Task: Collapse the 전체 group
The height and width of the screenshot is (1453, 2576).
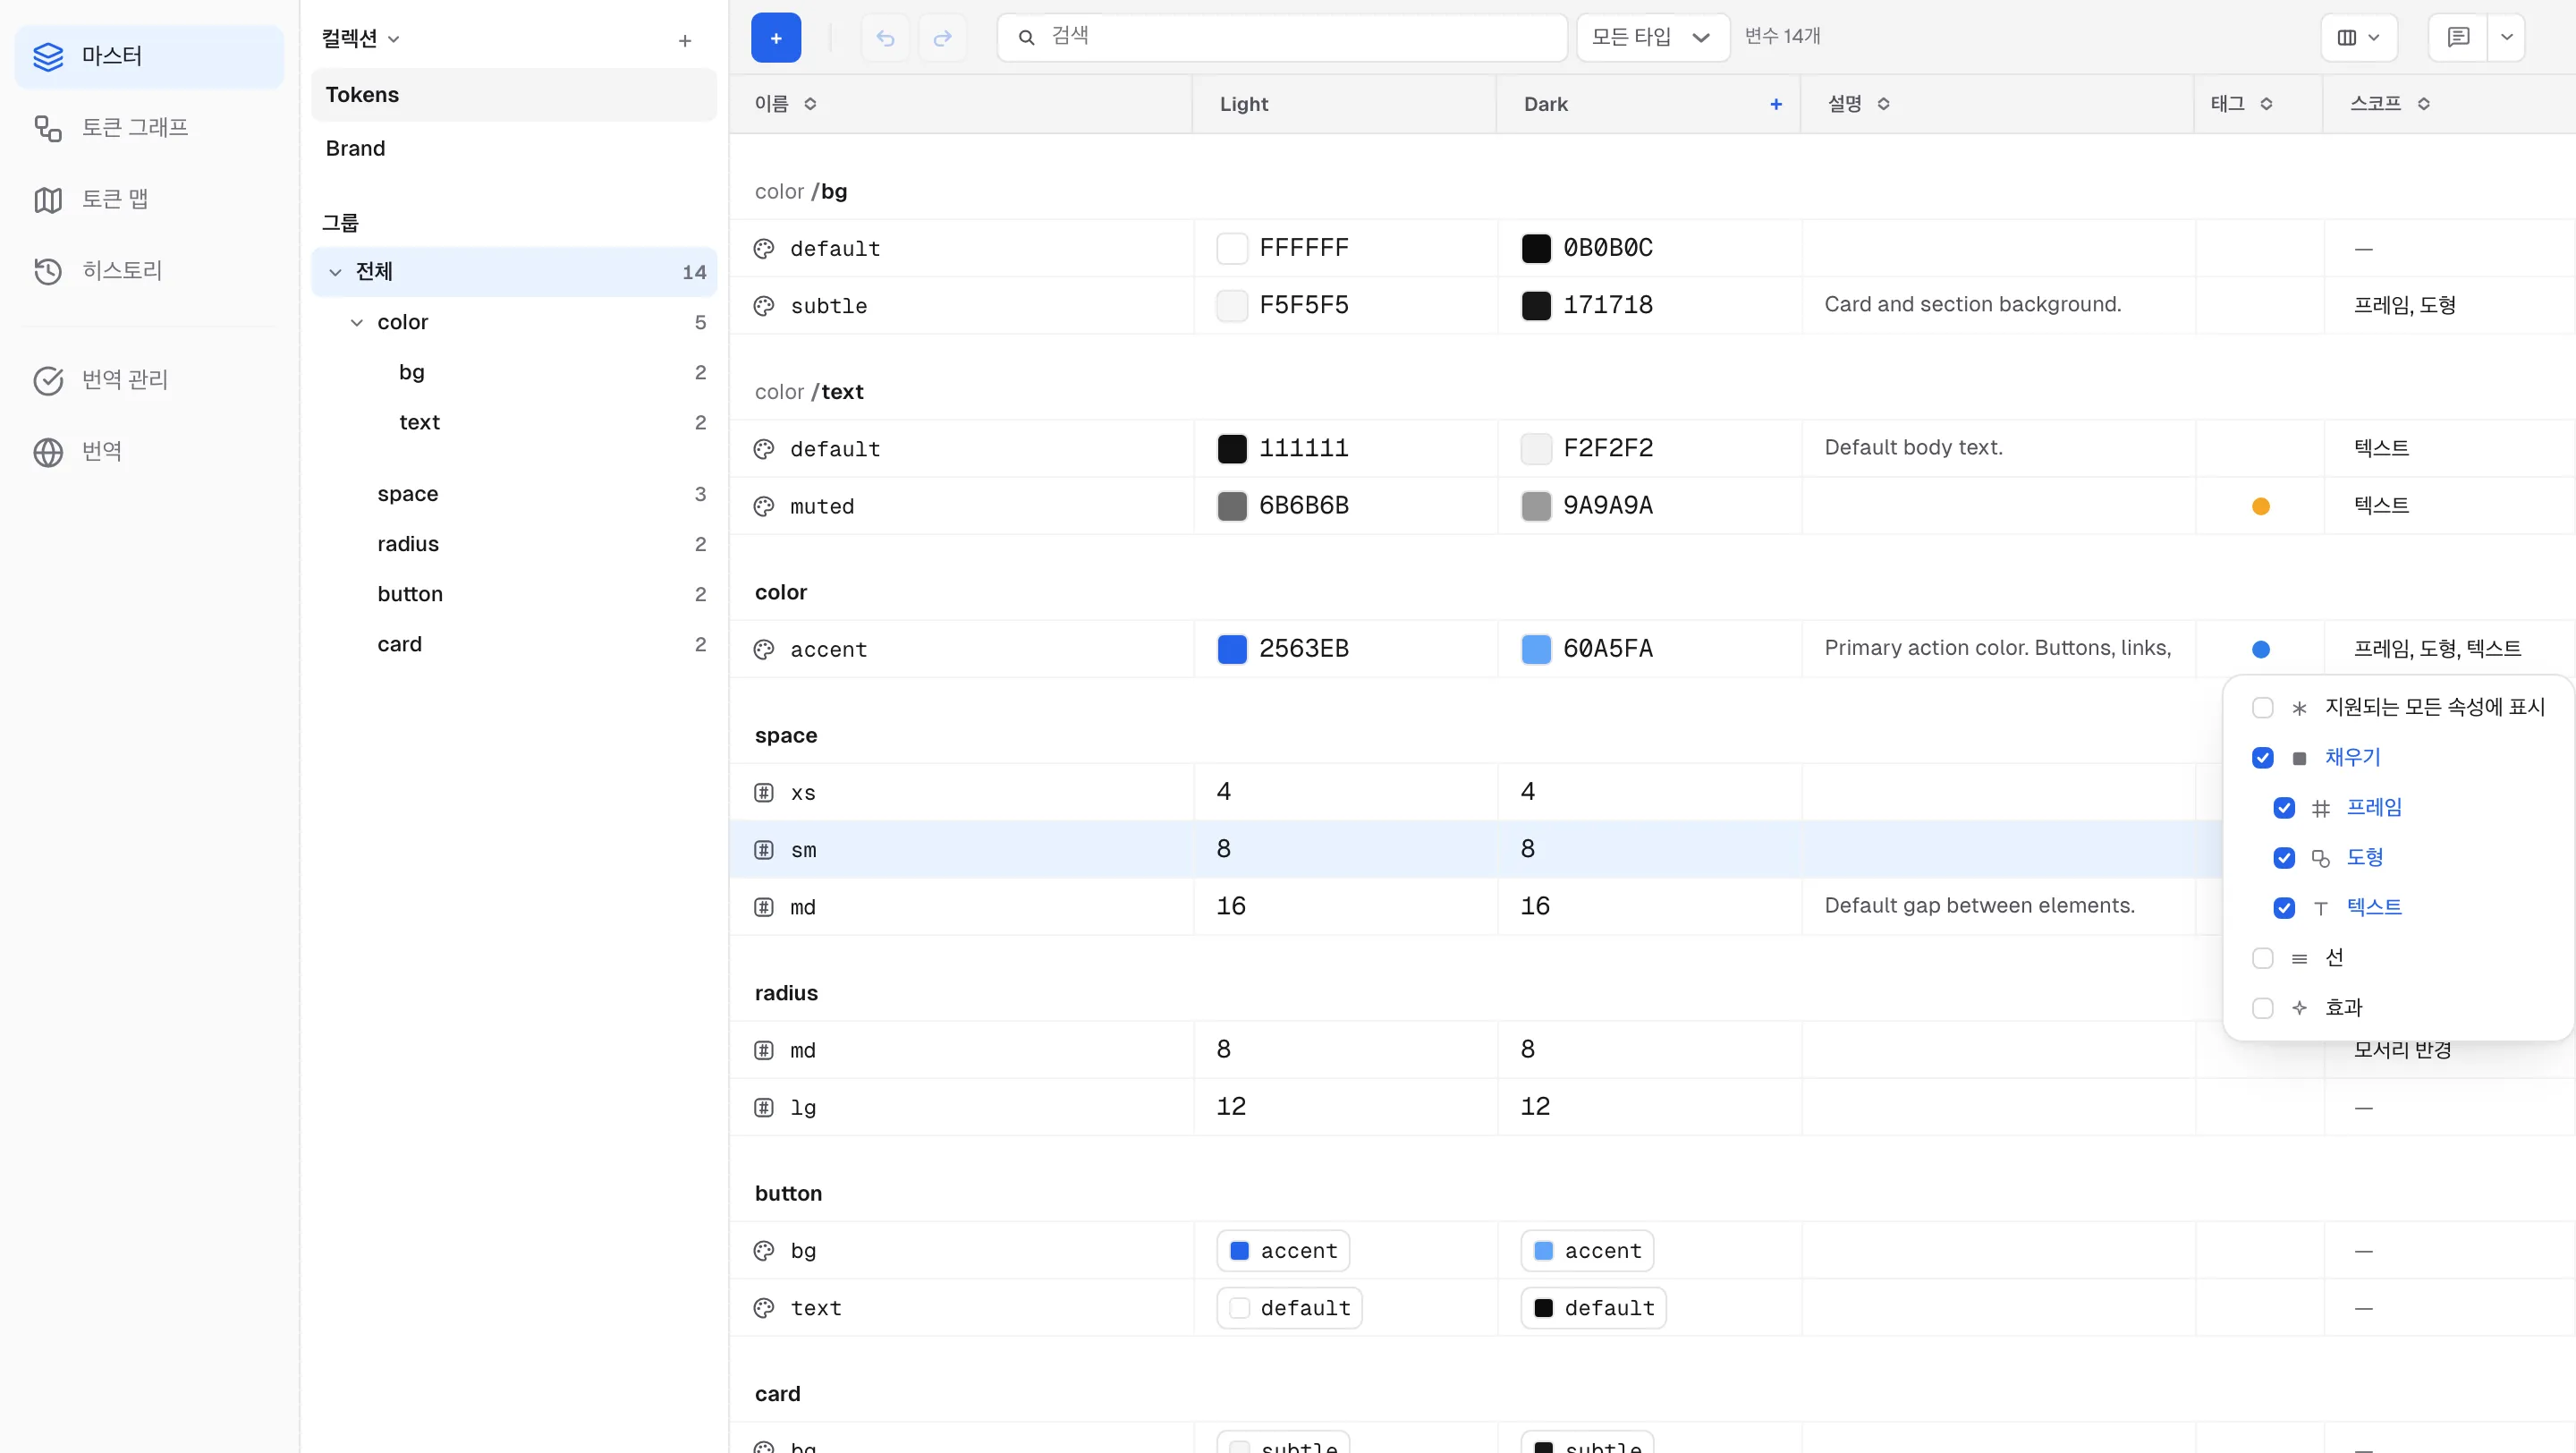Action: click(335, 272)
